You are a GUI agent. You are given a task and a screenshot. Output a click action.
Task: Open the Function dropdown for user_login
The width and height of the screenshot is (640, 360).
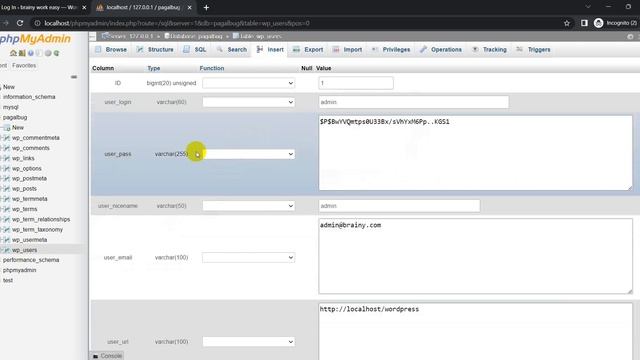(249, 102)
